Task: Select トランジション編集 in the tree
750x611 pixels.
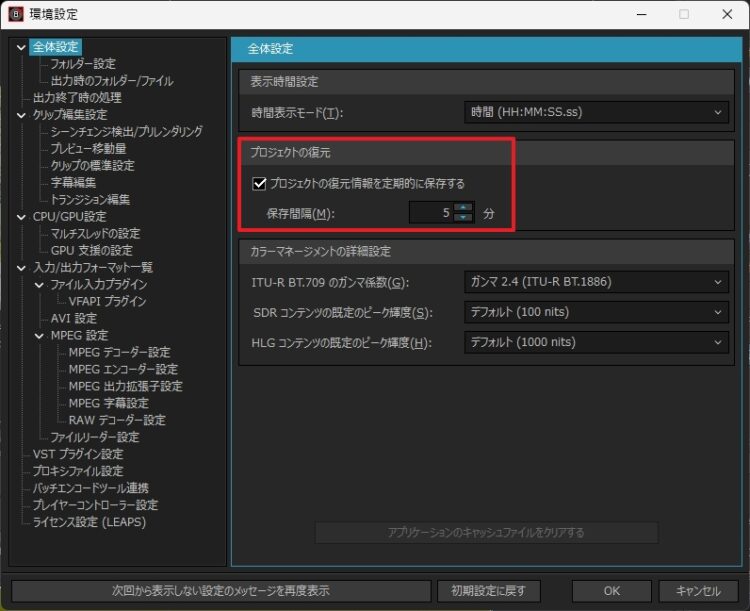Action: pyautogui.click(x=90, y=200)
